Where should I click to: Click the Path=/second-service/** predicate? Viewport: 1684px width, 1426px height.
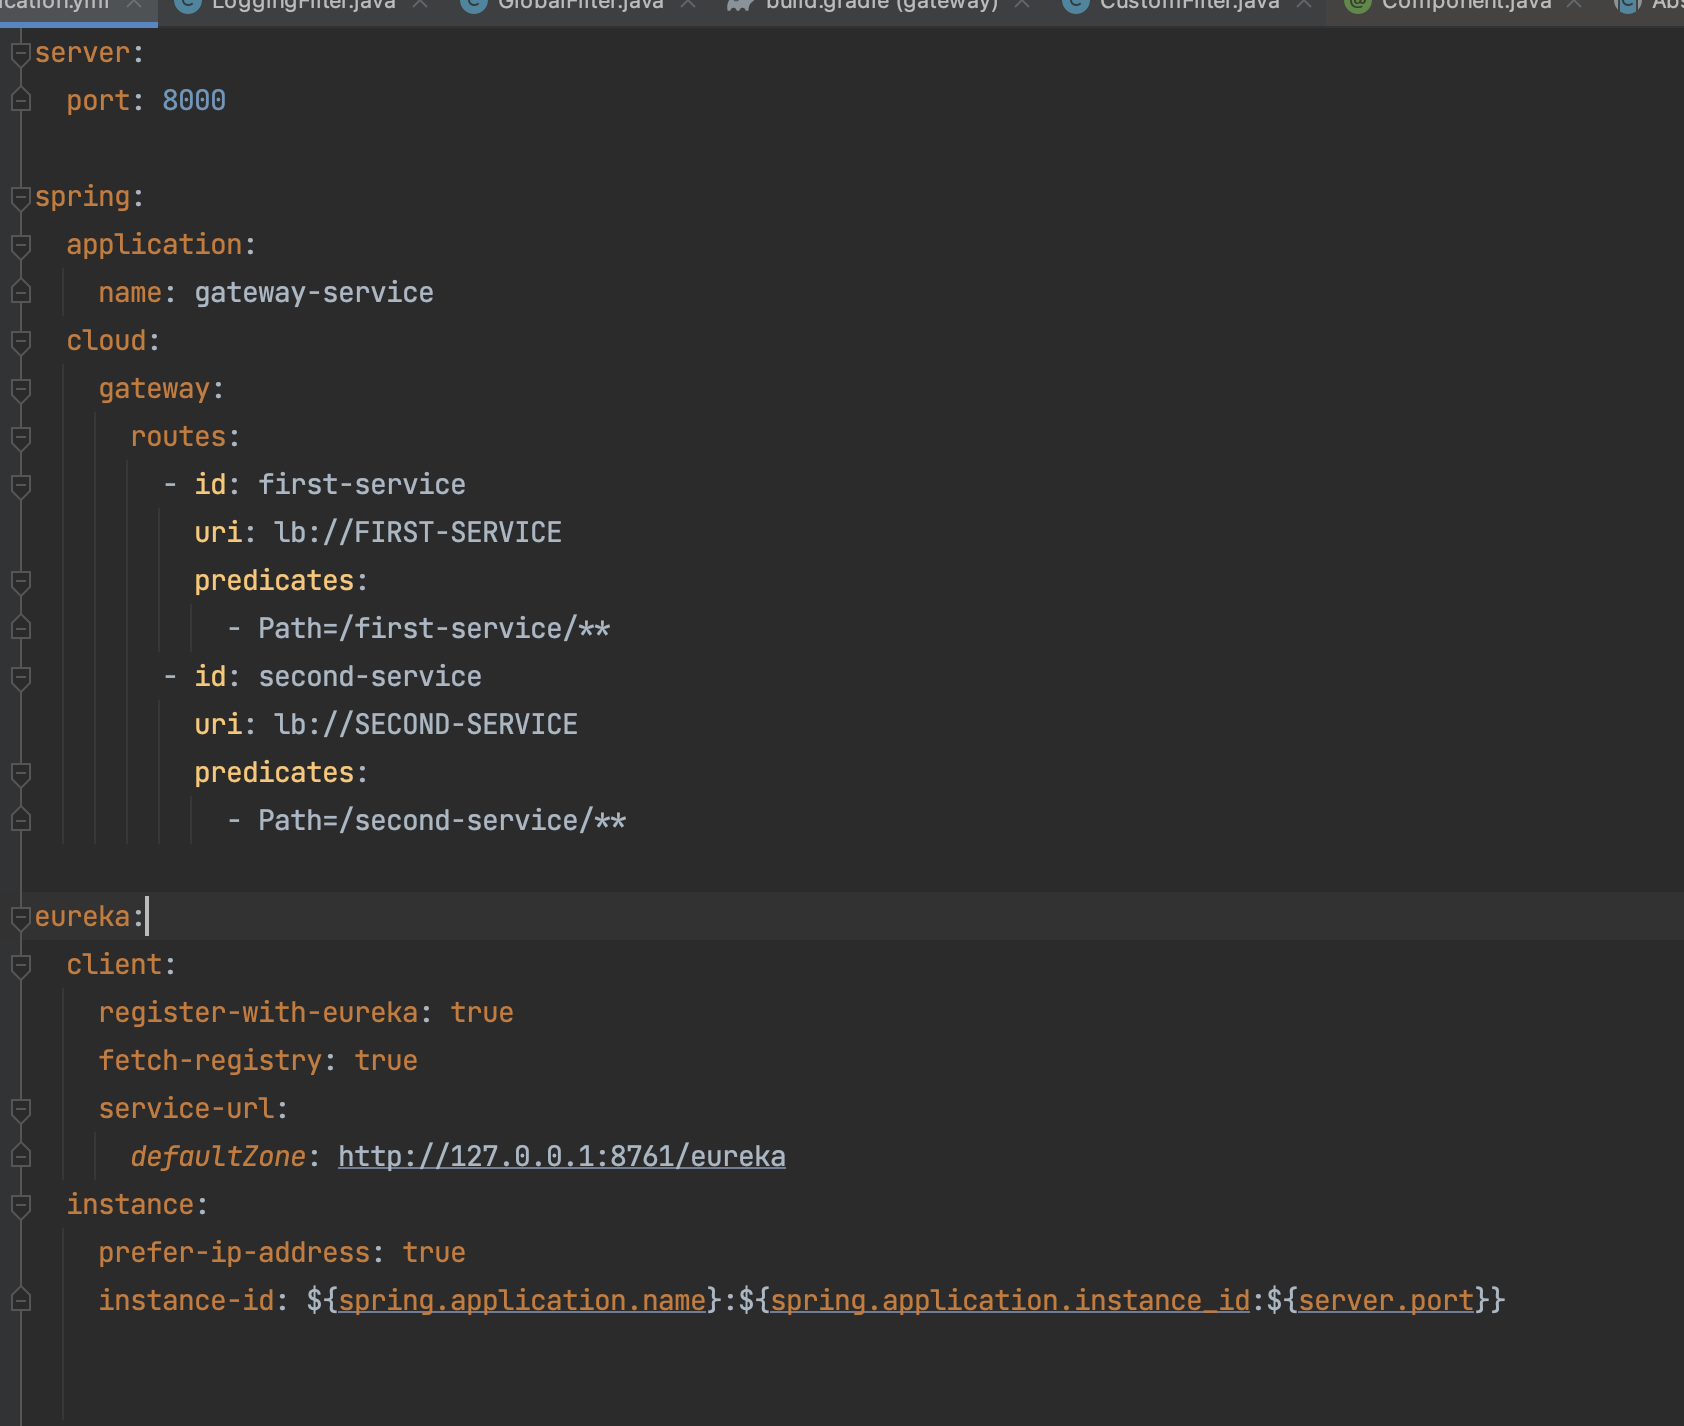tap(442, 821)
